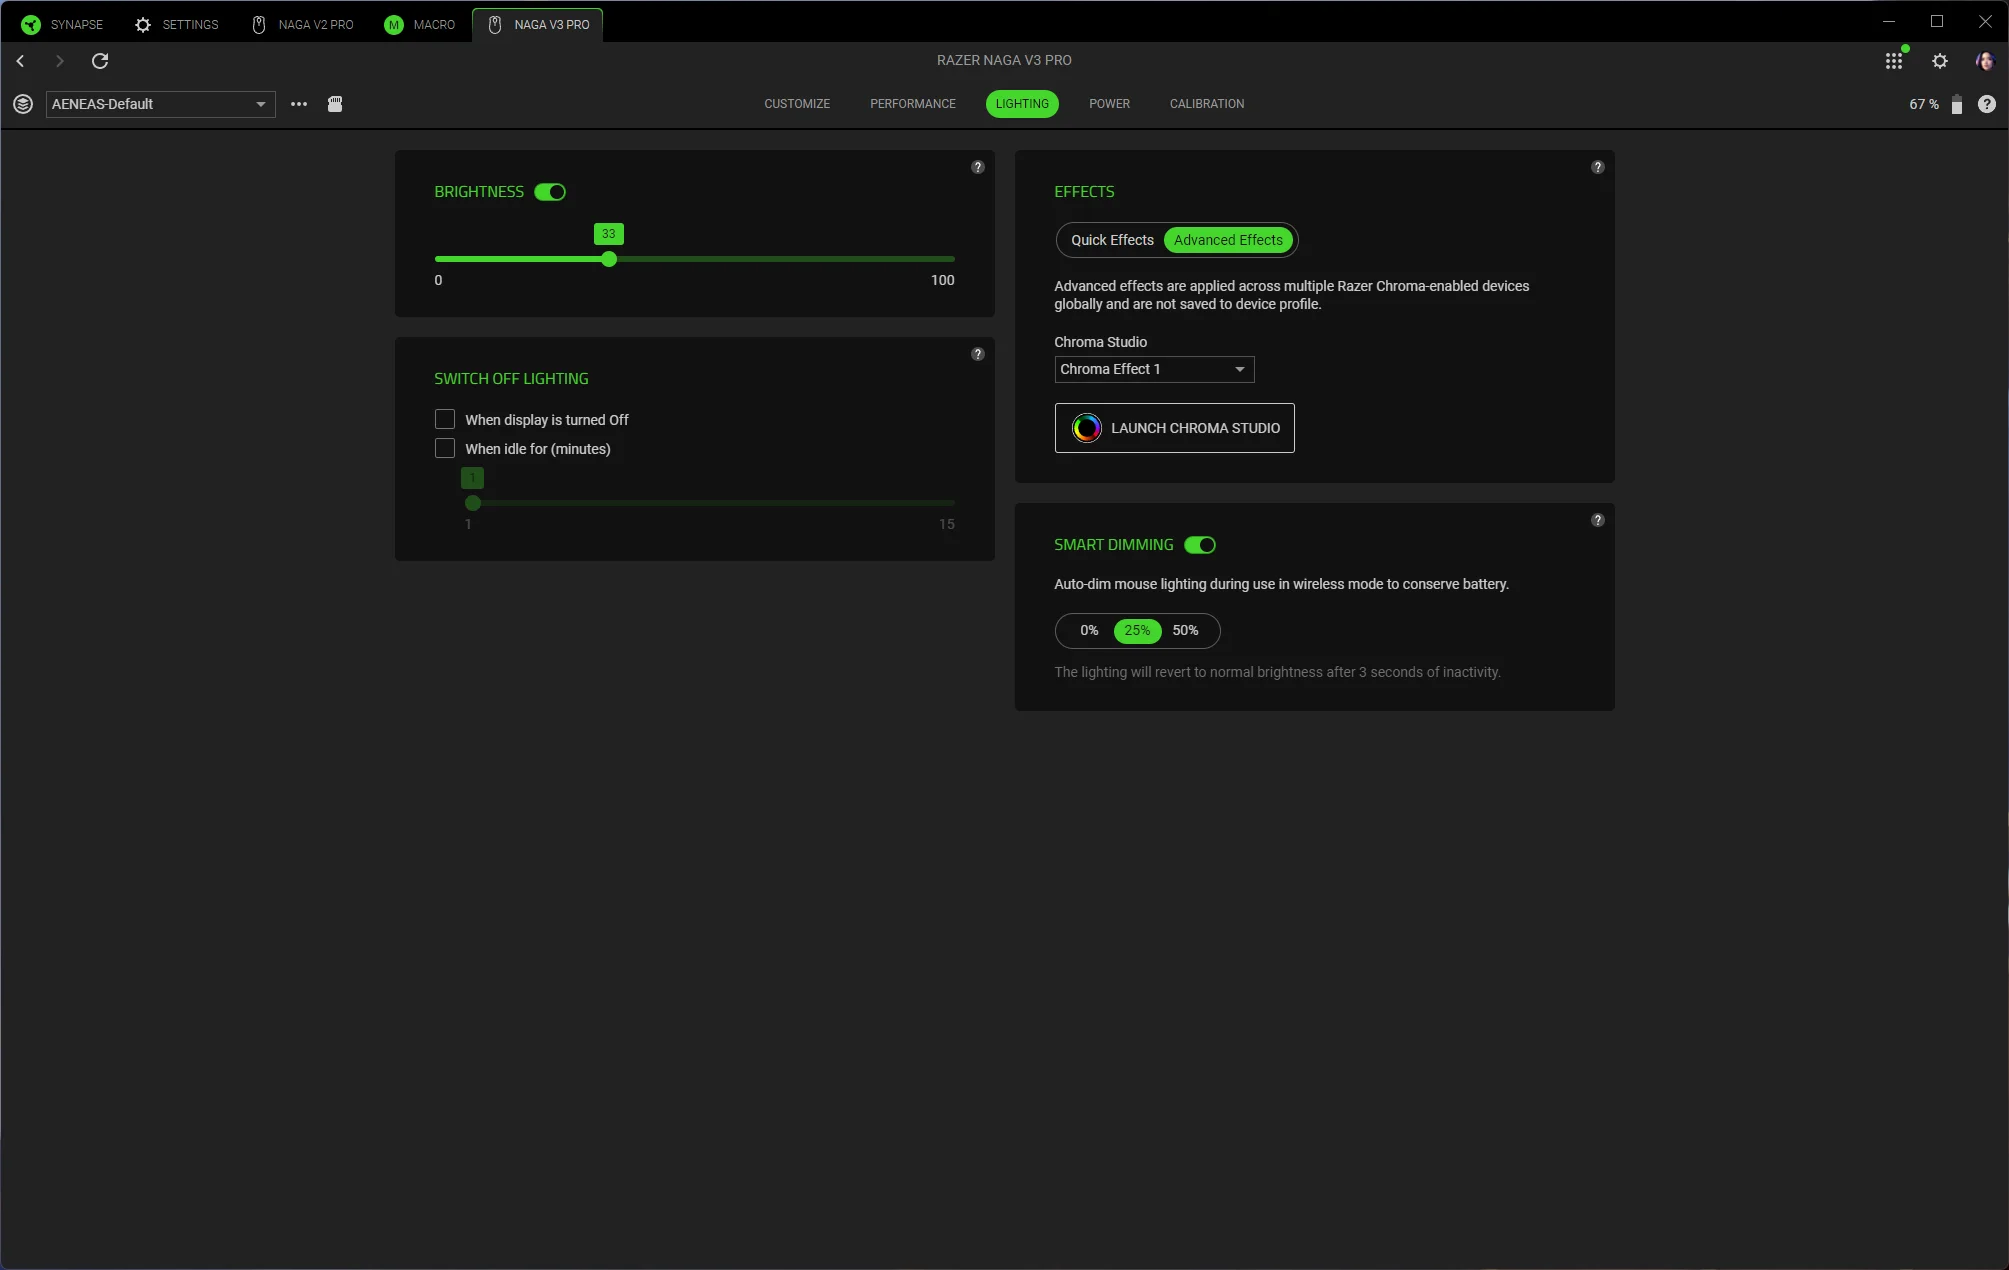This screenshot has width=2009, height=1270.
Task: Click the battery level icon
Action: coord(1957,104)
